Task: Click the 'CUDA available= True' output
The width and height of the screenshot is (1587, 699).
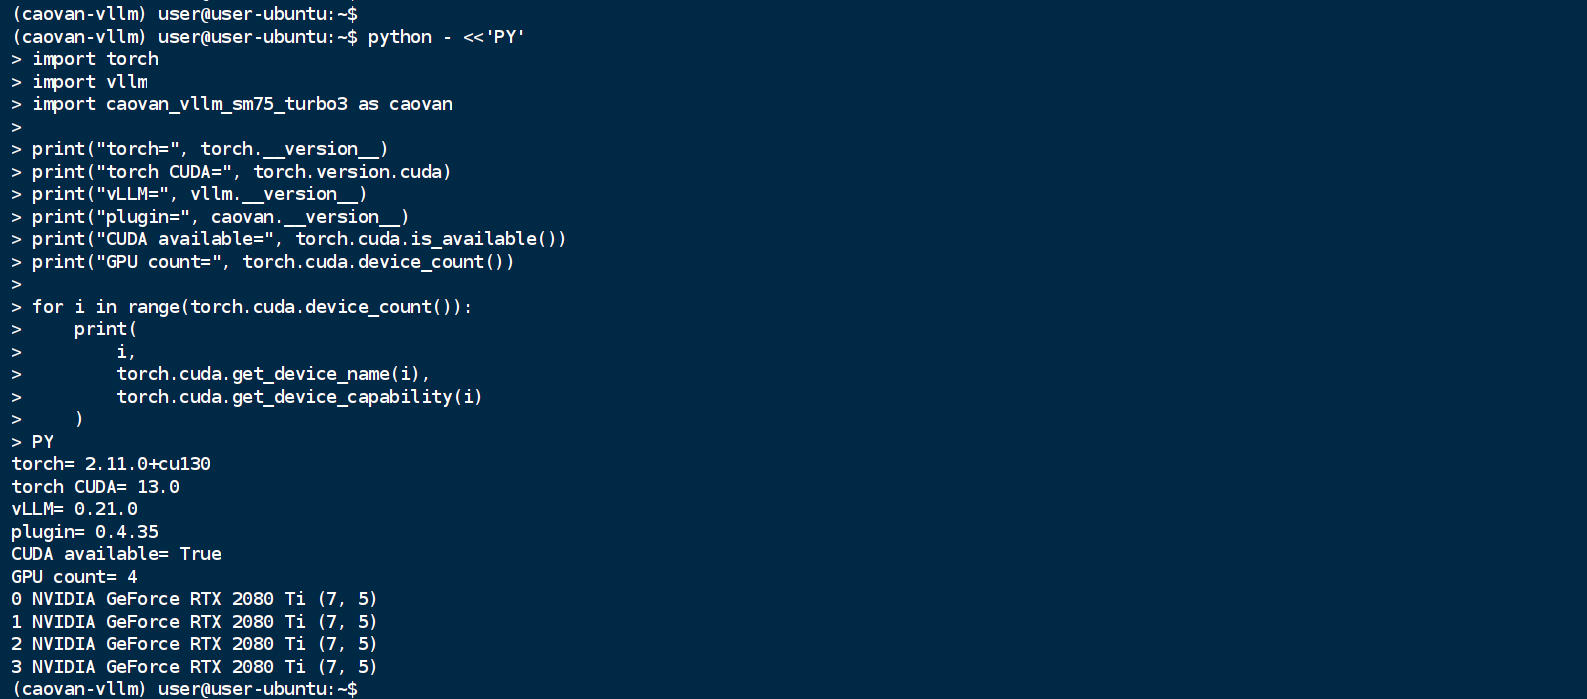Action: tap(116, 554)
